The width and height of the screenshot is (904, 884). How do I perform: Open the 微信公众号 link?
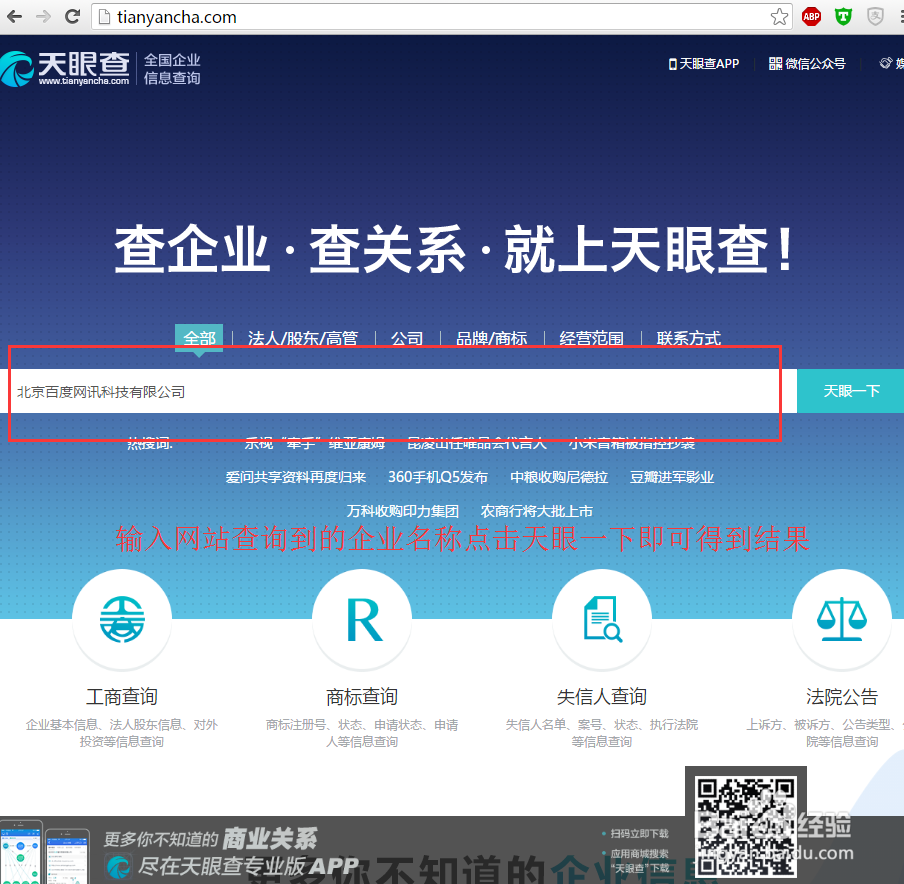[807, 63]
